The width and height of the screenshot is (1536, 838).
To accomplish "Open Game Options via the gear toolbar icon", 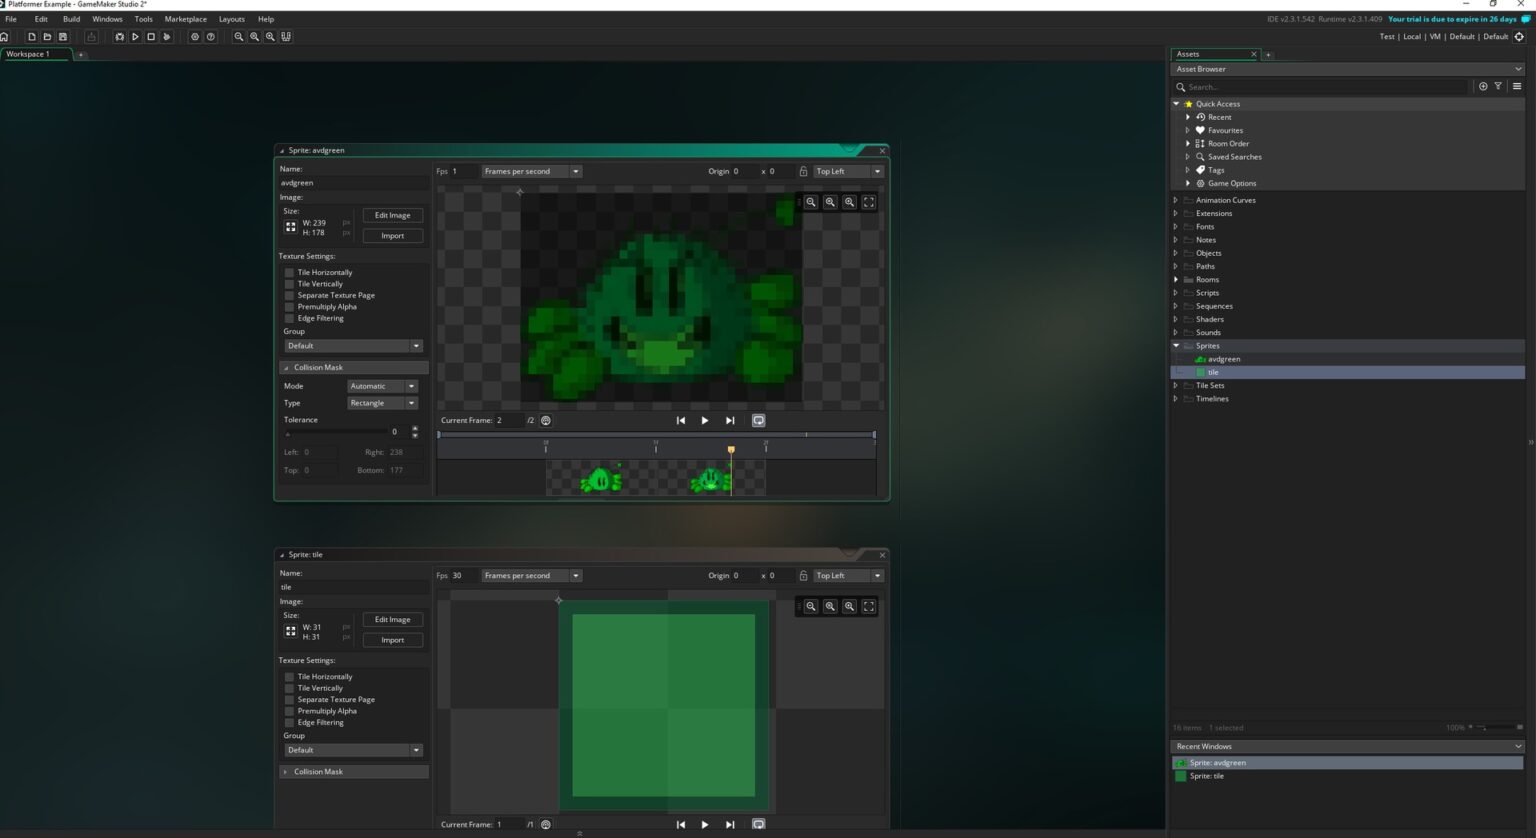I will click(194, 37).
